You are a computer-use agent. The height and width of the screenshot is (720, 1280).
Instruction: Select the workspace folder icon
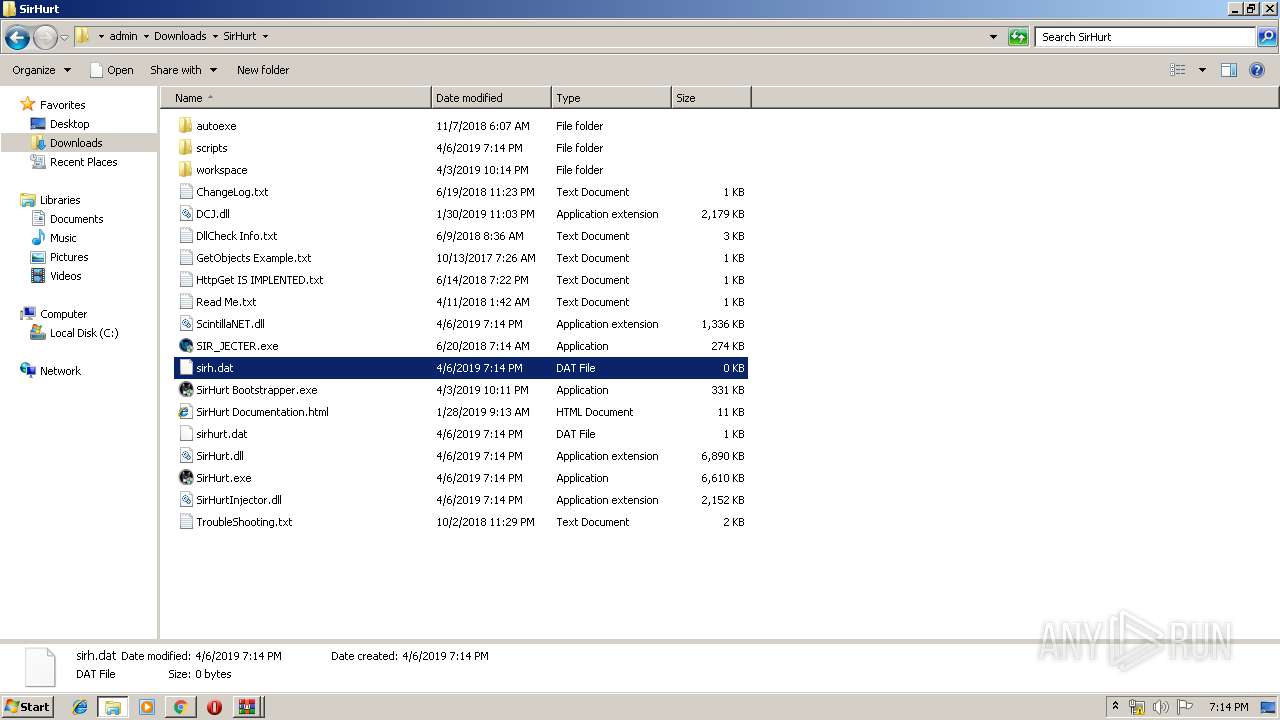pos(185,170)
